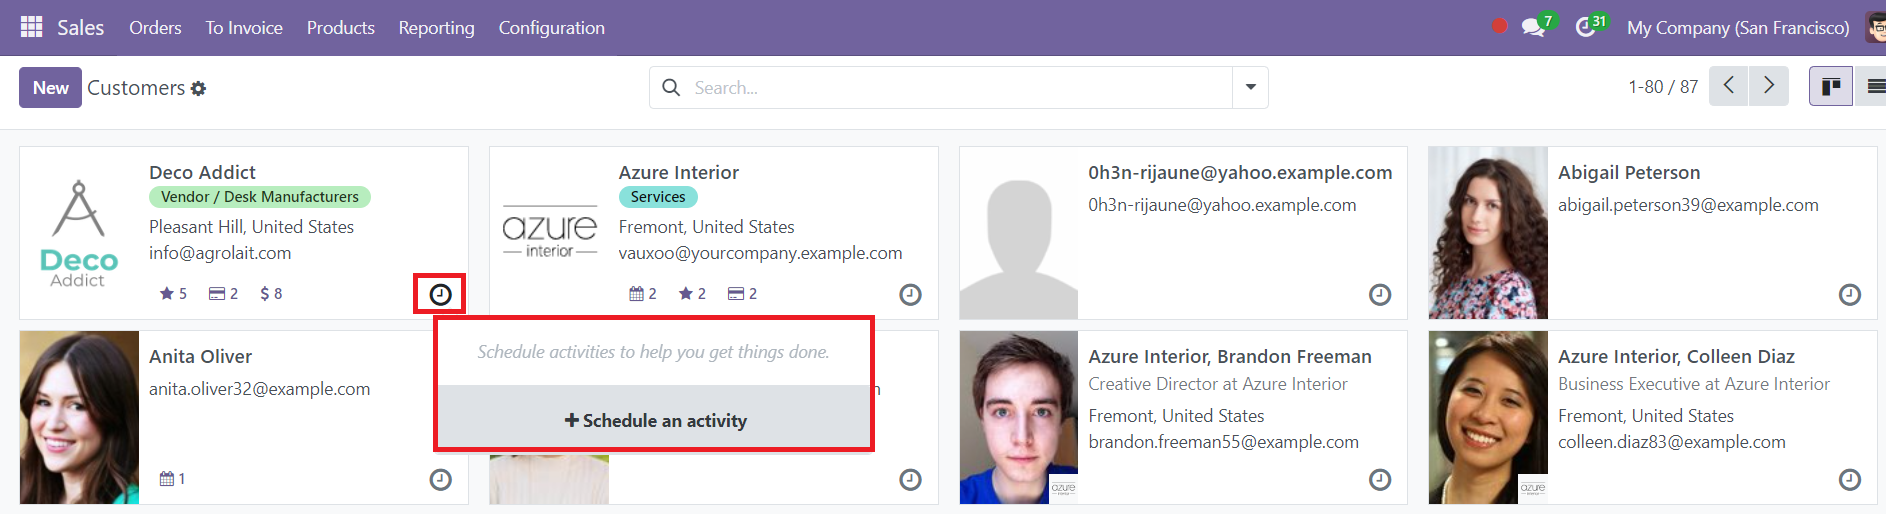Click the Sales app title
The image size is (1886, 514).
click(x=80, y=28)
